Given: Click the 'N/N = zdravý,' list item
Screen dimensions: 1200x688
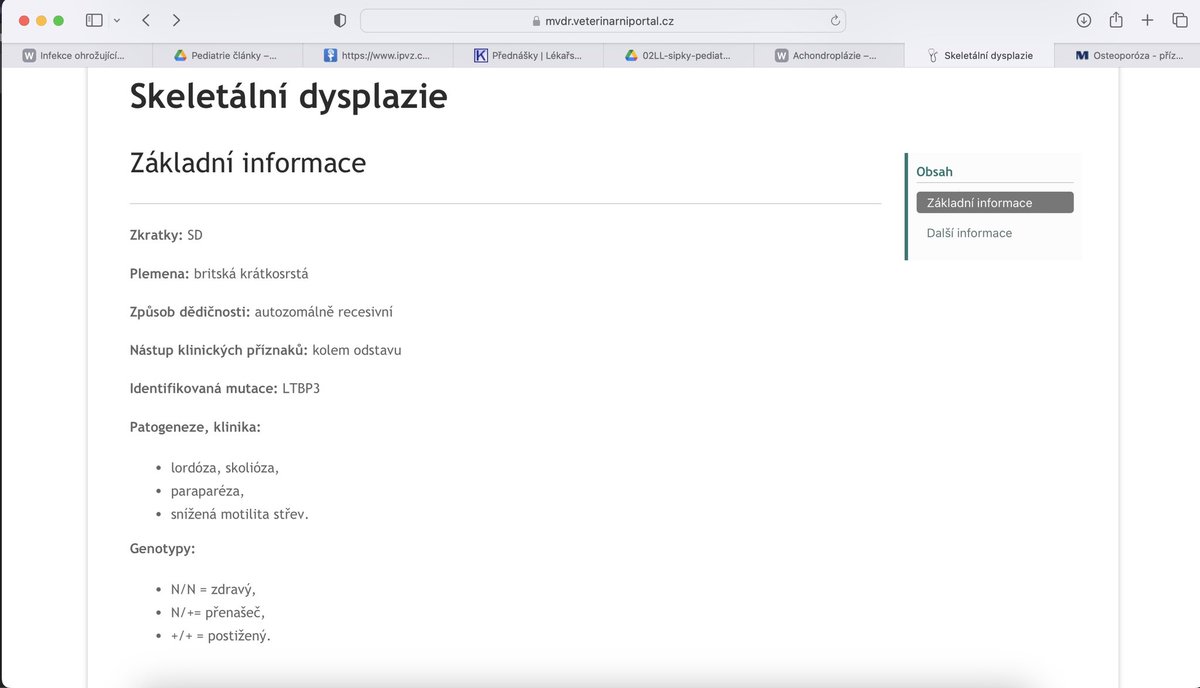Looking at the screenshot, I should [213, 589].
